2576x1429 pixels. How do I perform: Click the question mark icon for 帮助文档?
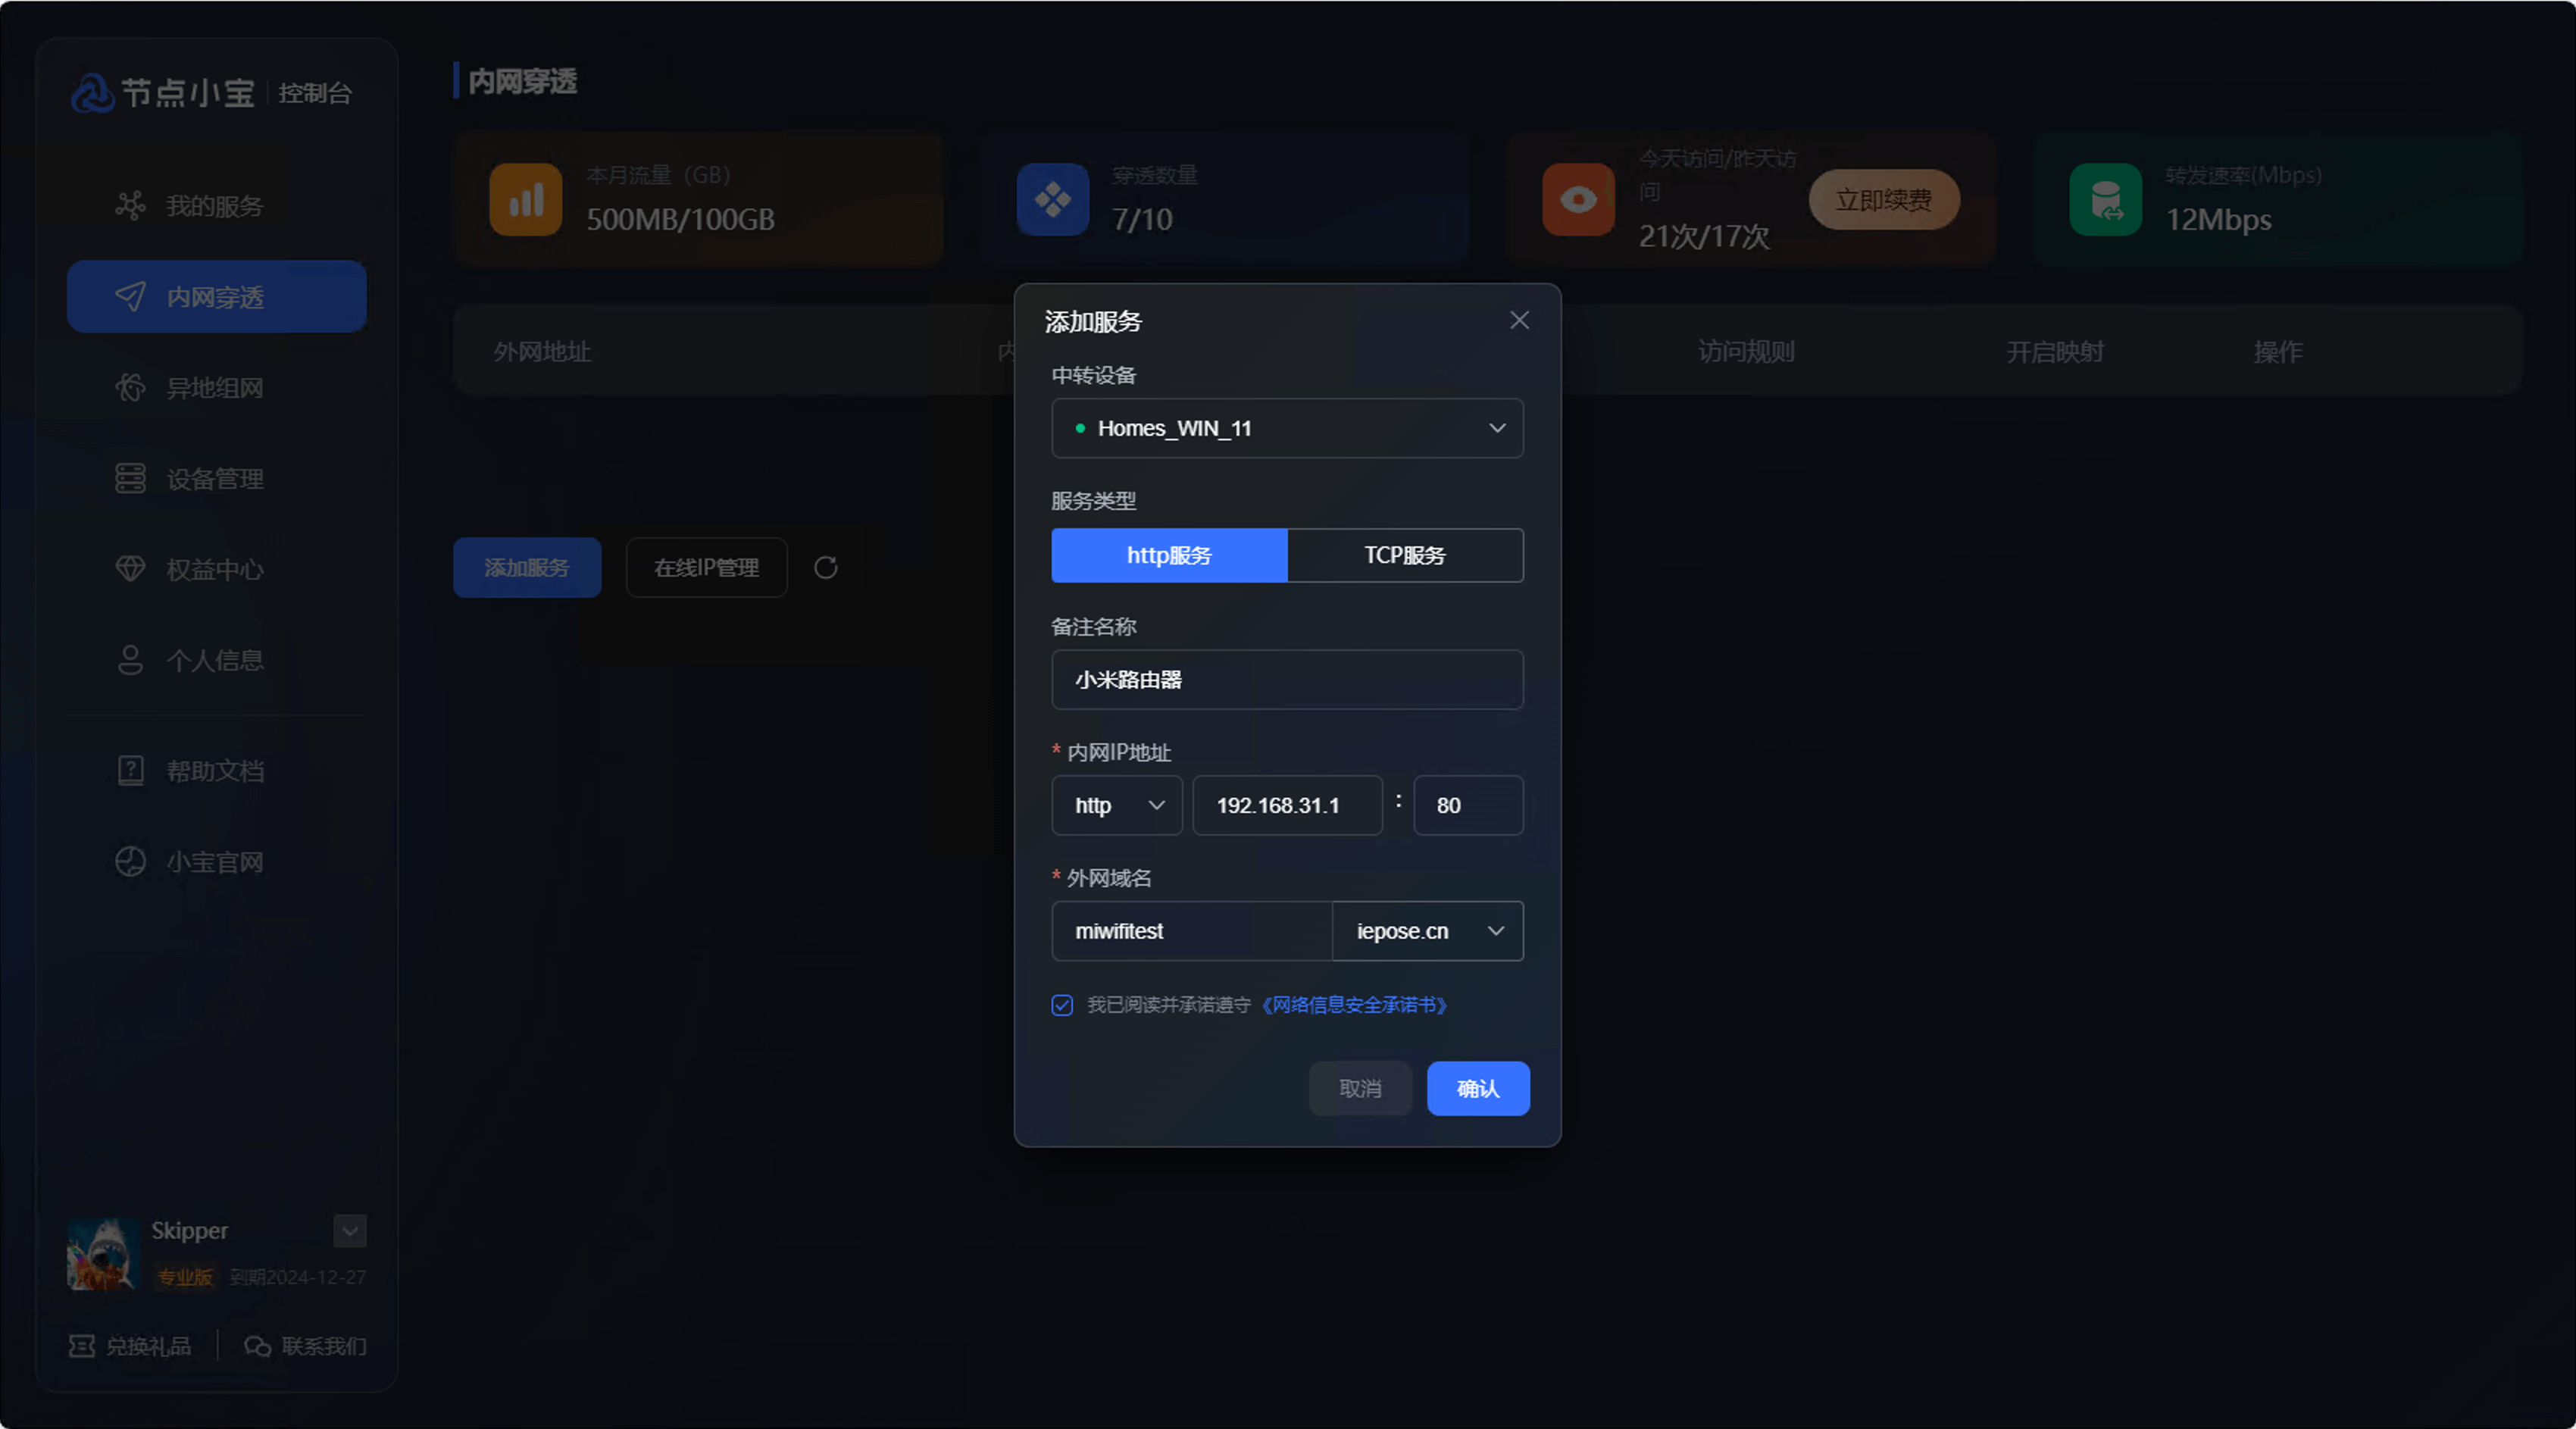tap(130, 771)
